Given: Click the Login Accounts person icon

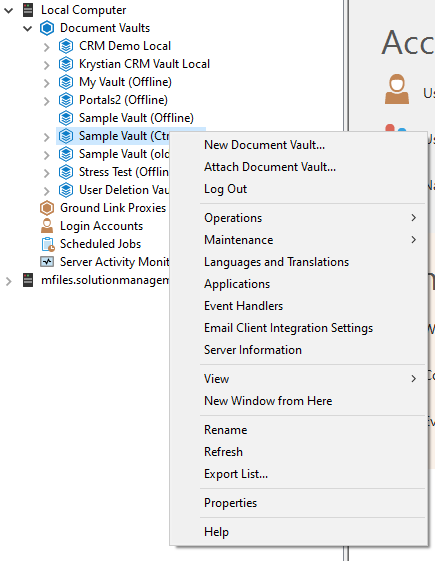Looking at the screenshot, I should [47, 226].
